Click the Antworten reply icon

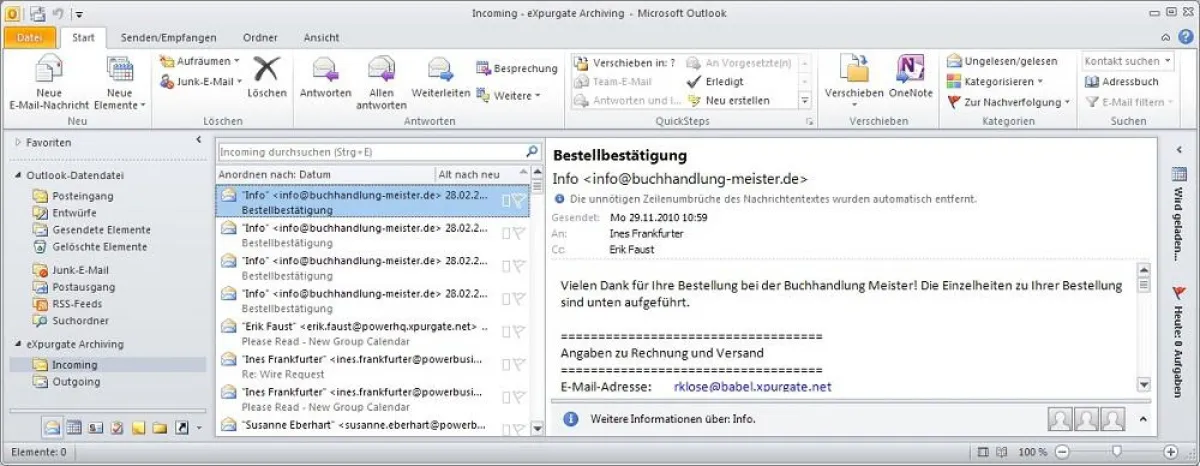click(325, 70)
